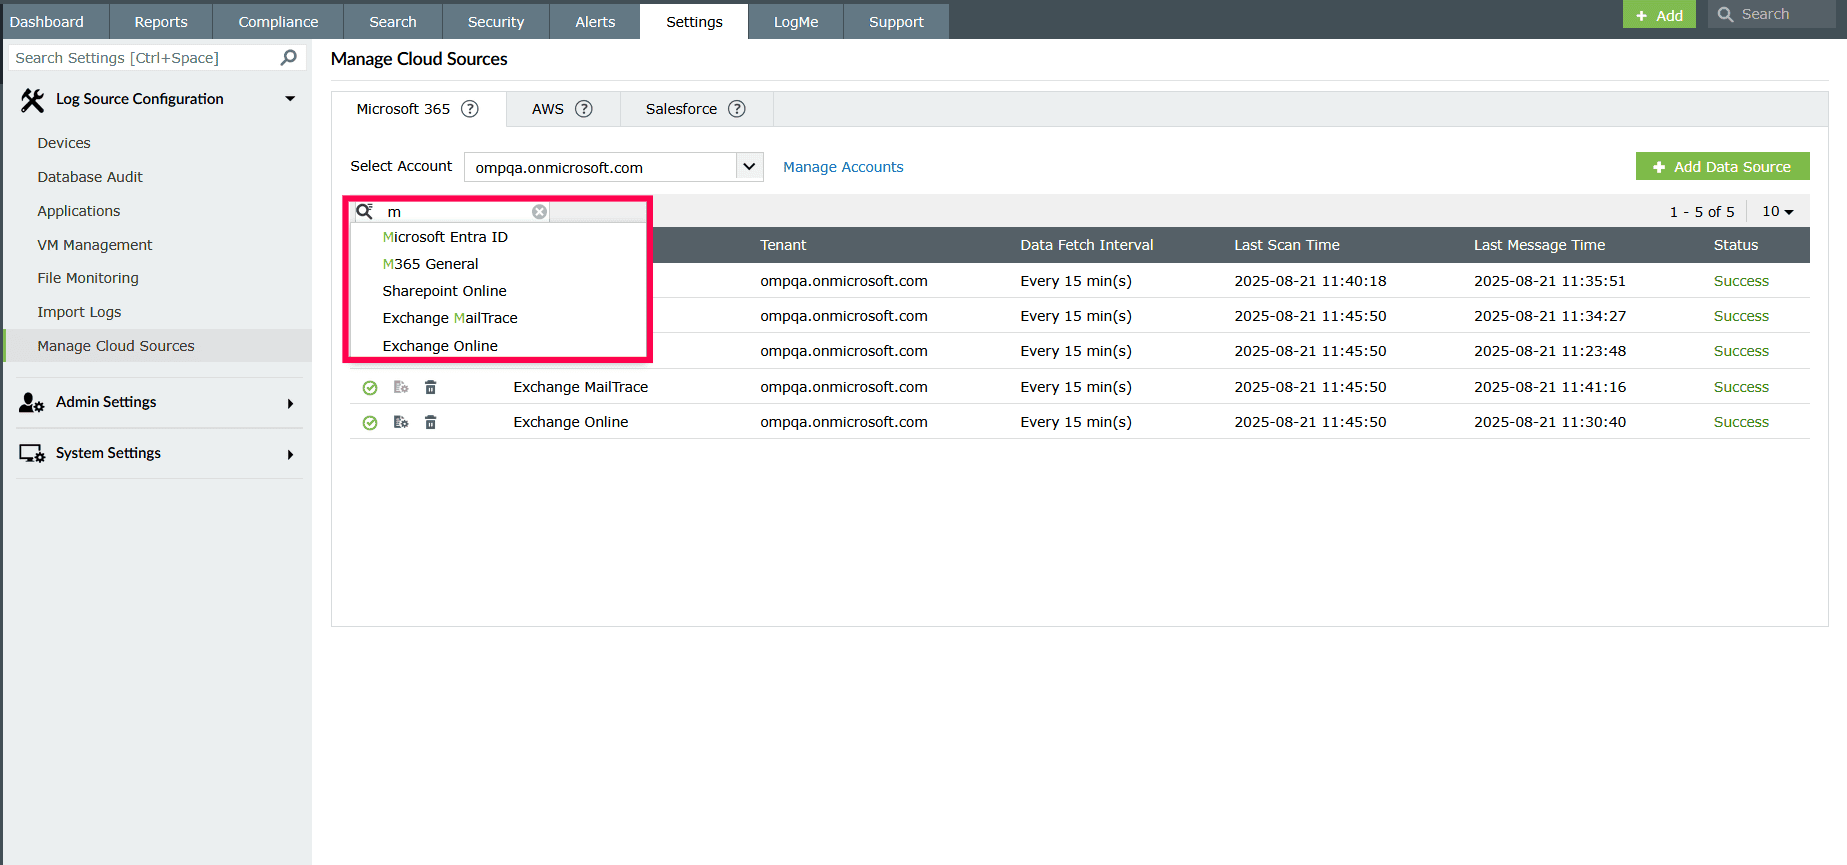Open the Reports tab
The width and height of the screenshot is (1847, 865).
pyautogui.click(x=161, y=21)
